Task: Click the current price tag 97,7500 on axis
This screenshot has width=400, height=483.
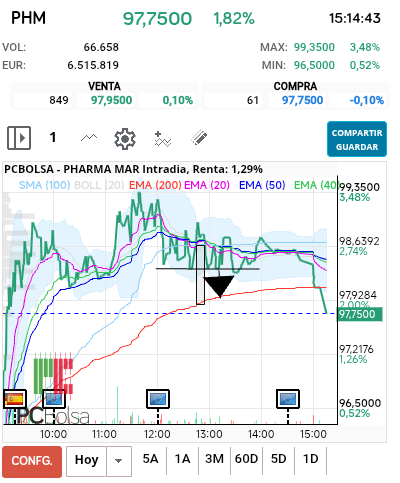Action: tap(360, 314)
